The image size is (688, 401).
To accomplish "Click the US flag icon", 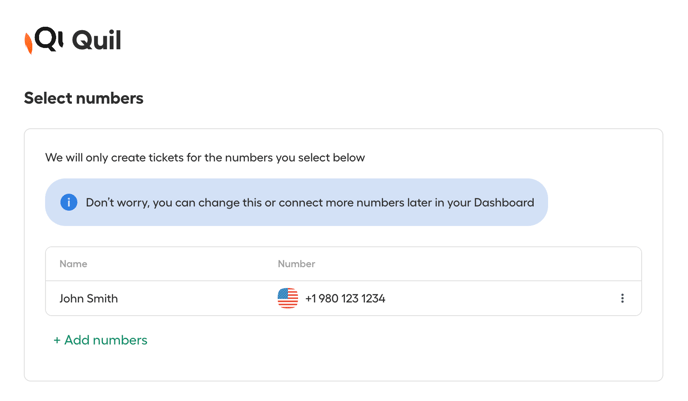I will (x=288, y=298).
